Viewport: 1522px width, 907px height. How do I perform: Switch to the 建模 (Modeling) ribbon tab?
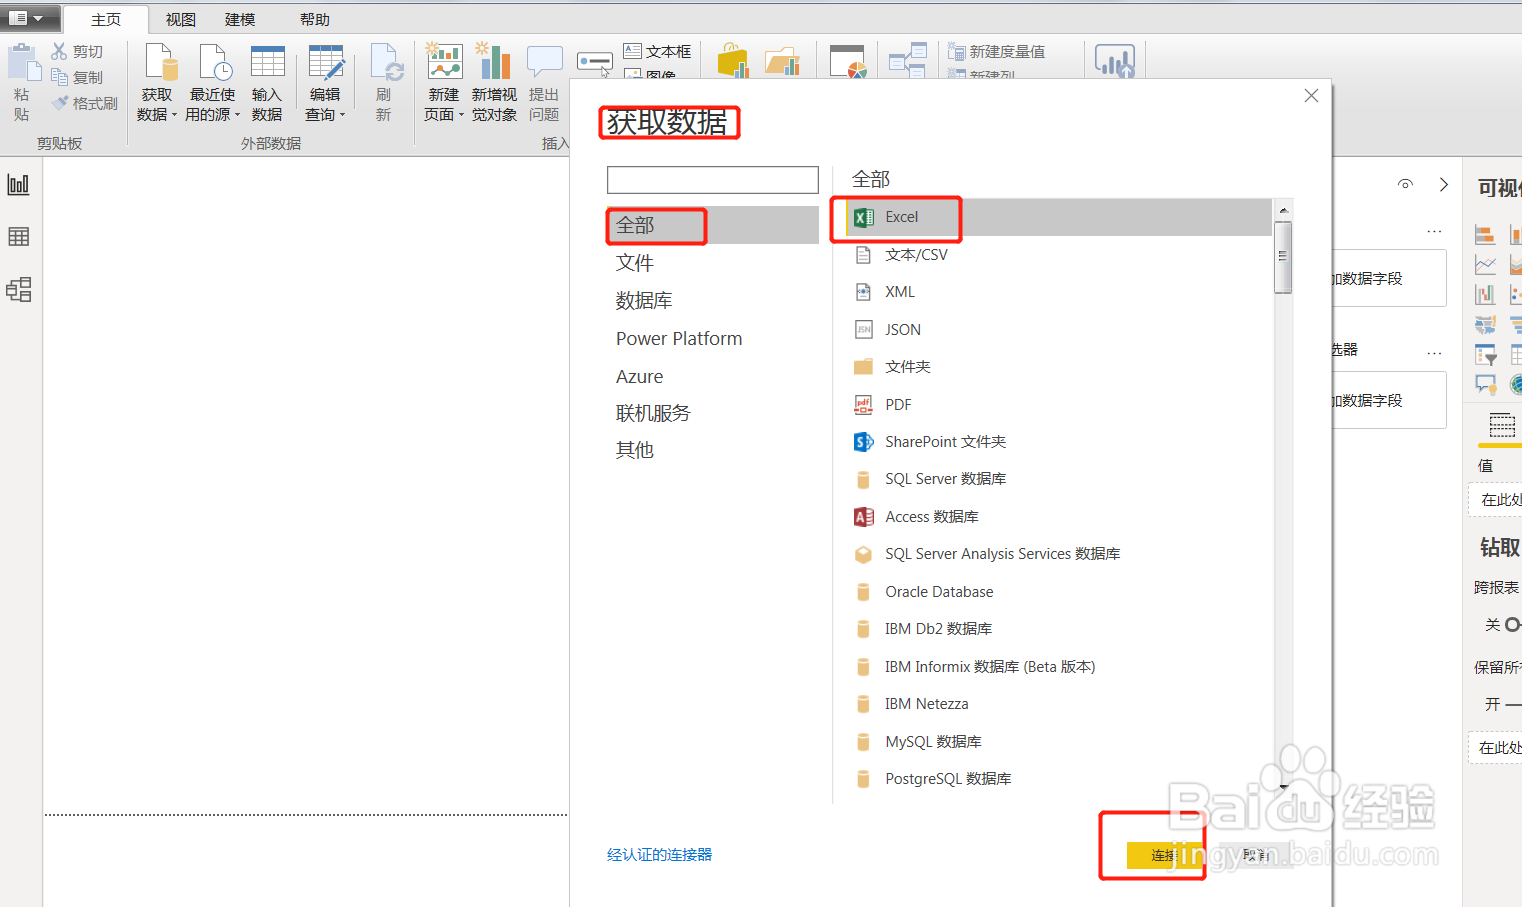[240, 19]
